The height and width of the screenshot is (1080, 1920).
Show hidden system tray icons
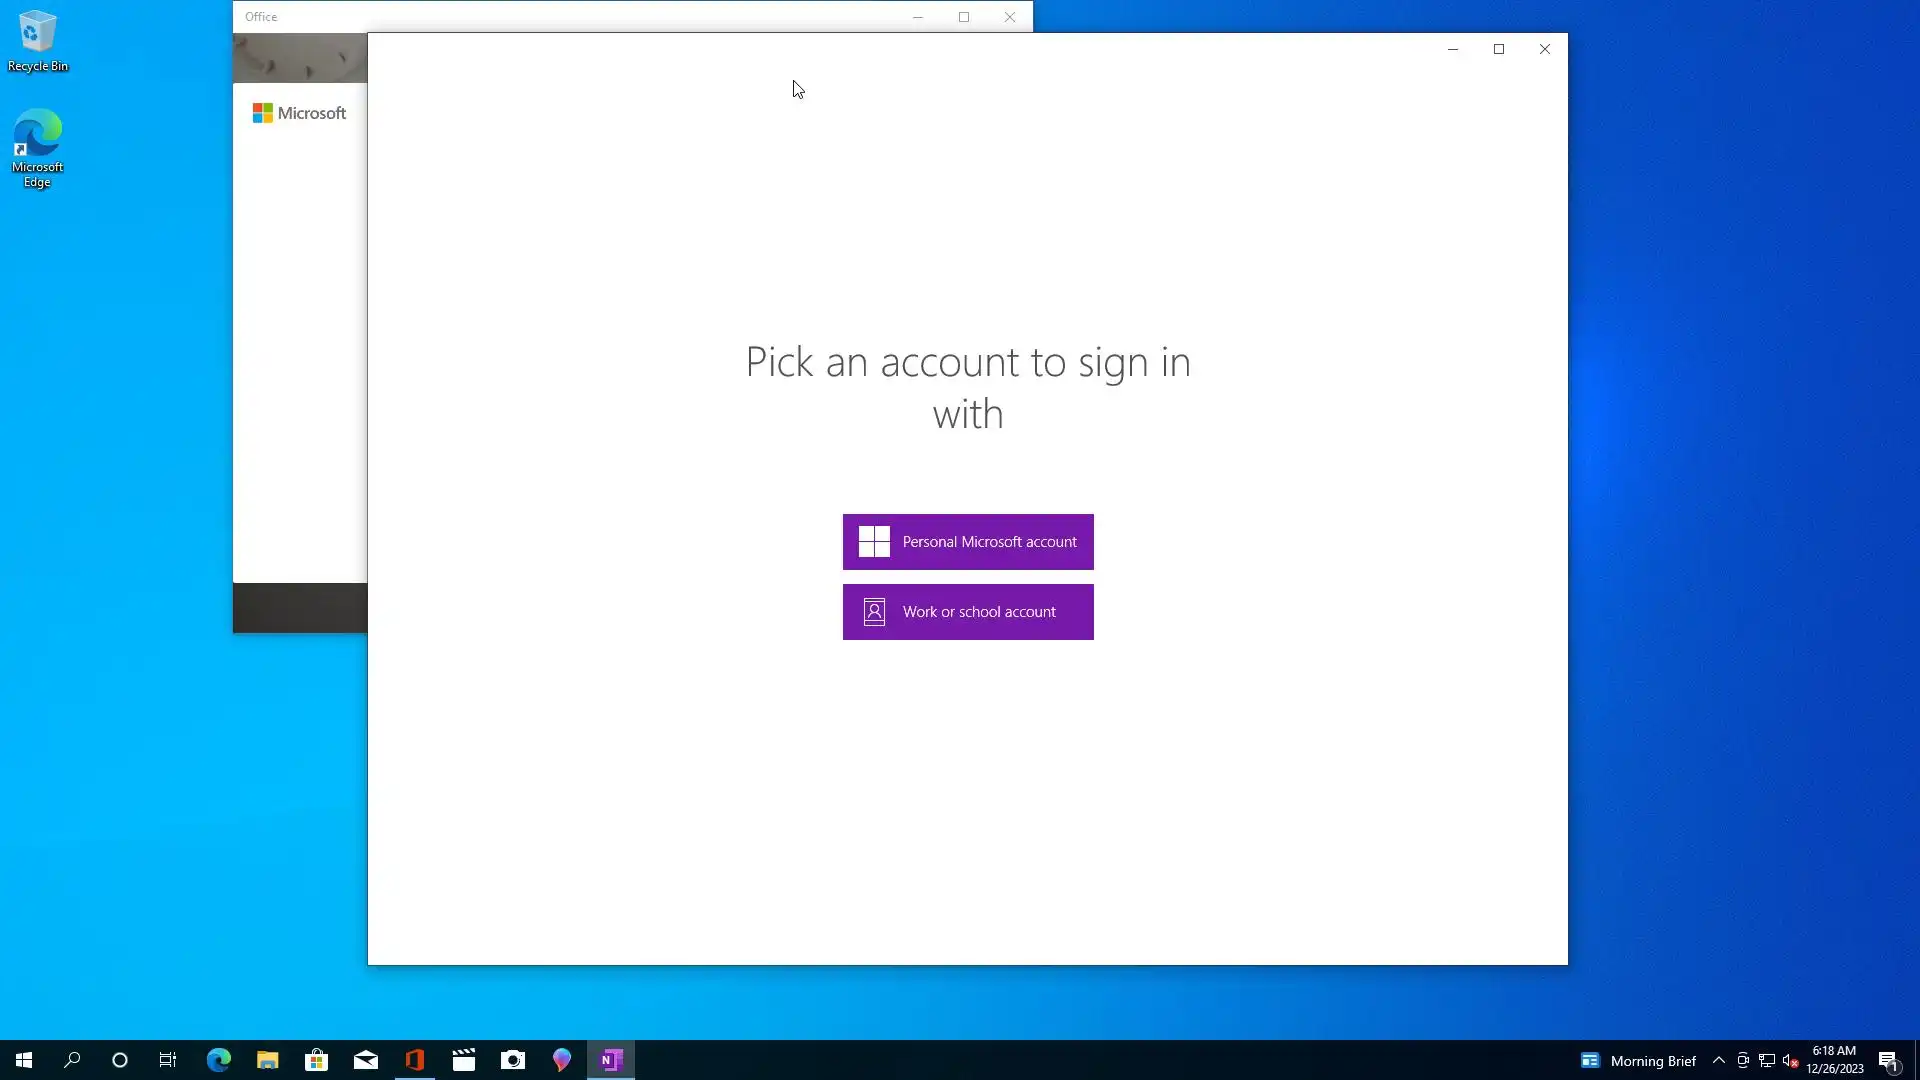(1718, 1060)
